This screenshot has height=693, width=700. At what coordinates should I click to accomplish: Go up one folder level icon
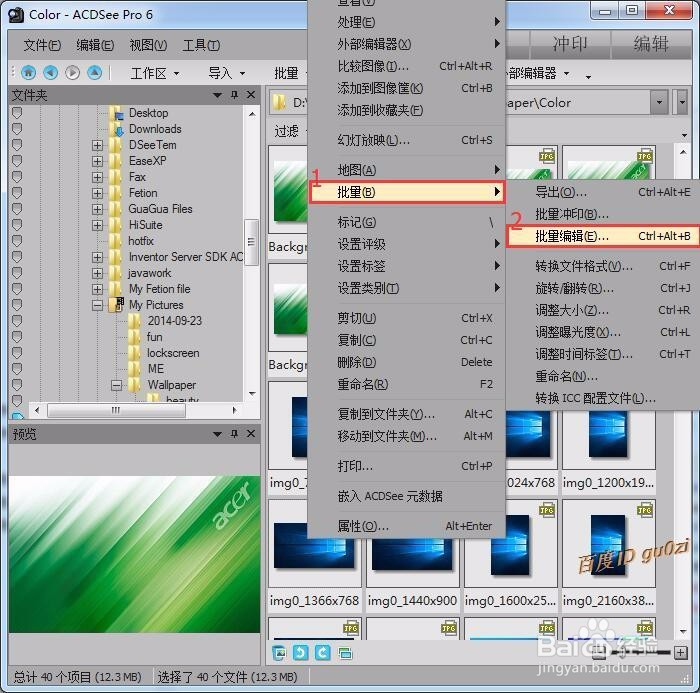94,72
